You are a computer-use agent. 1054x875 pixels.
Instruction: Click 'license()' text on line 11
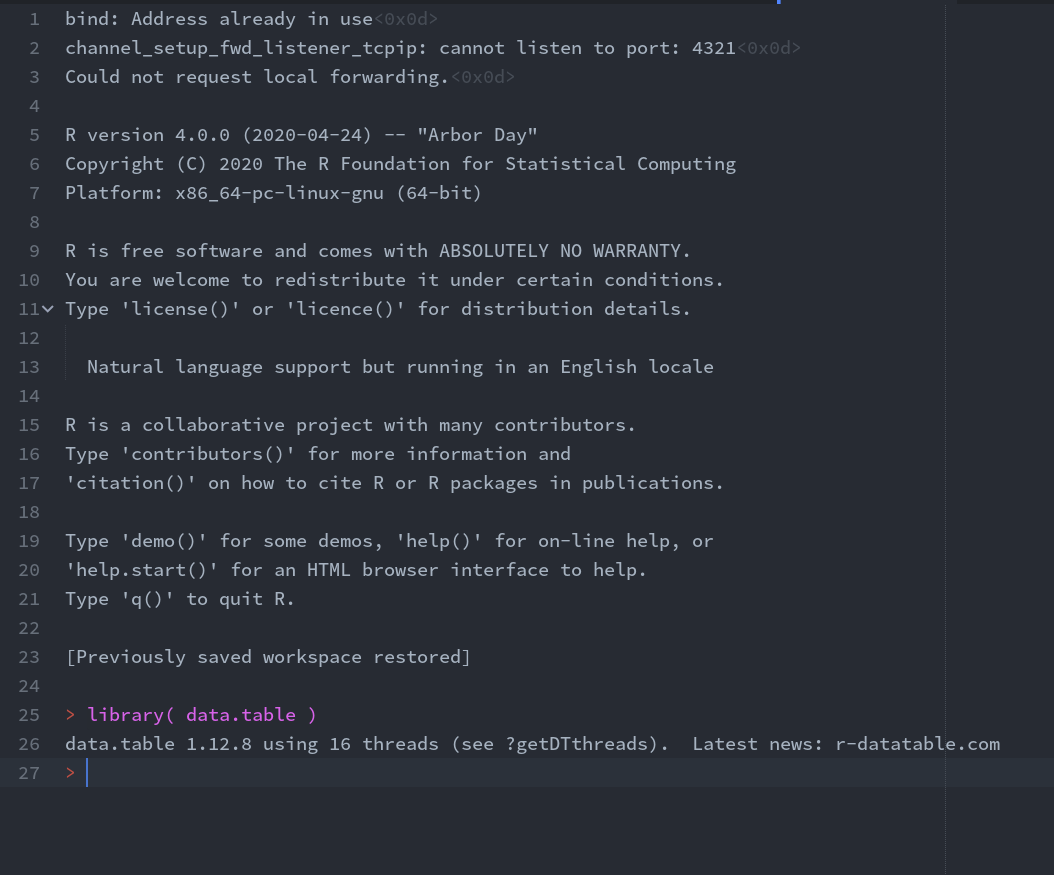tap(180, 309)
